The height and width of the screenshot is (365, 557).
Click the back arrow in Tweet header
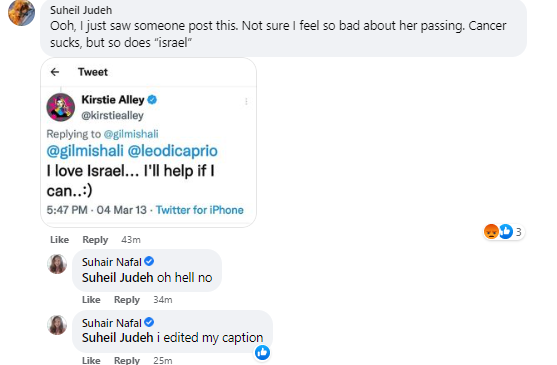pos(55,72)
